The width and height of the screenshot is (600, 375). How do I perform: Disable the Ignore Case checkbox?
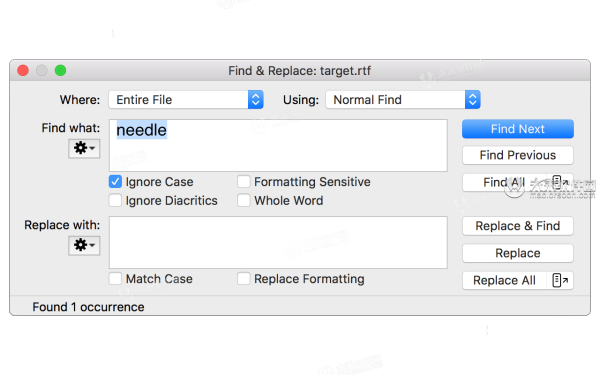coord(115,182)
